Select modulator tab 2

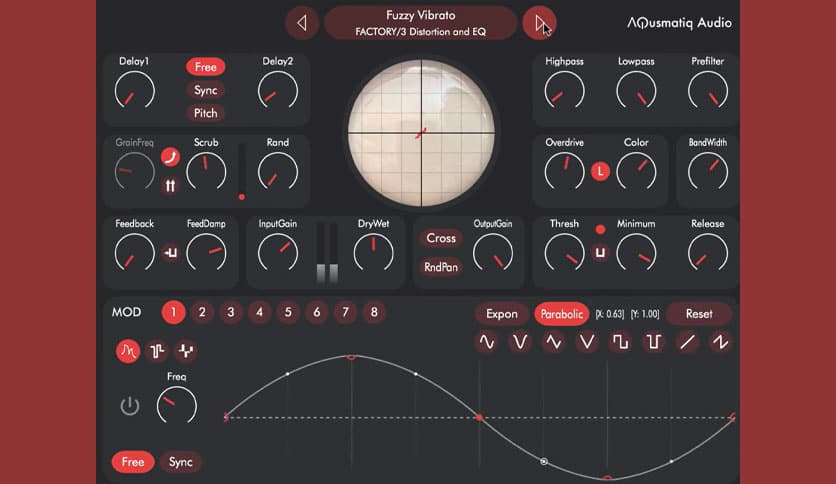tap(202, 312)
